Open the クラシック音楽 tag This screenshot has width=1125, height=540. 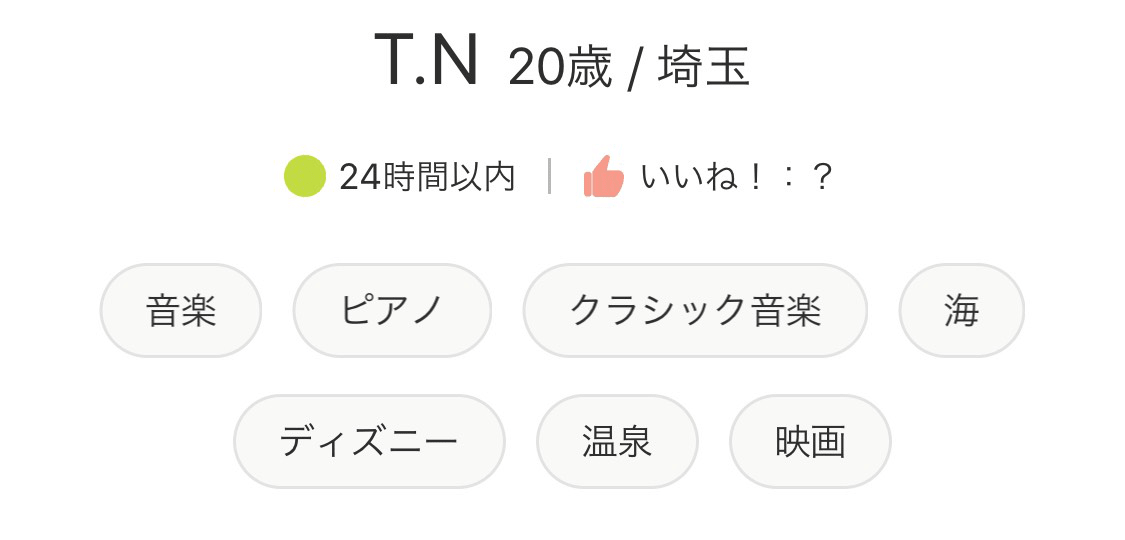pyautogui.click(x=695, y=310)
